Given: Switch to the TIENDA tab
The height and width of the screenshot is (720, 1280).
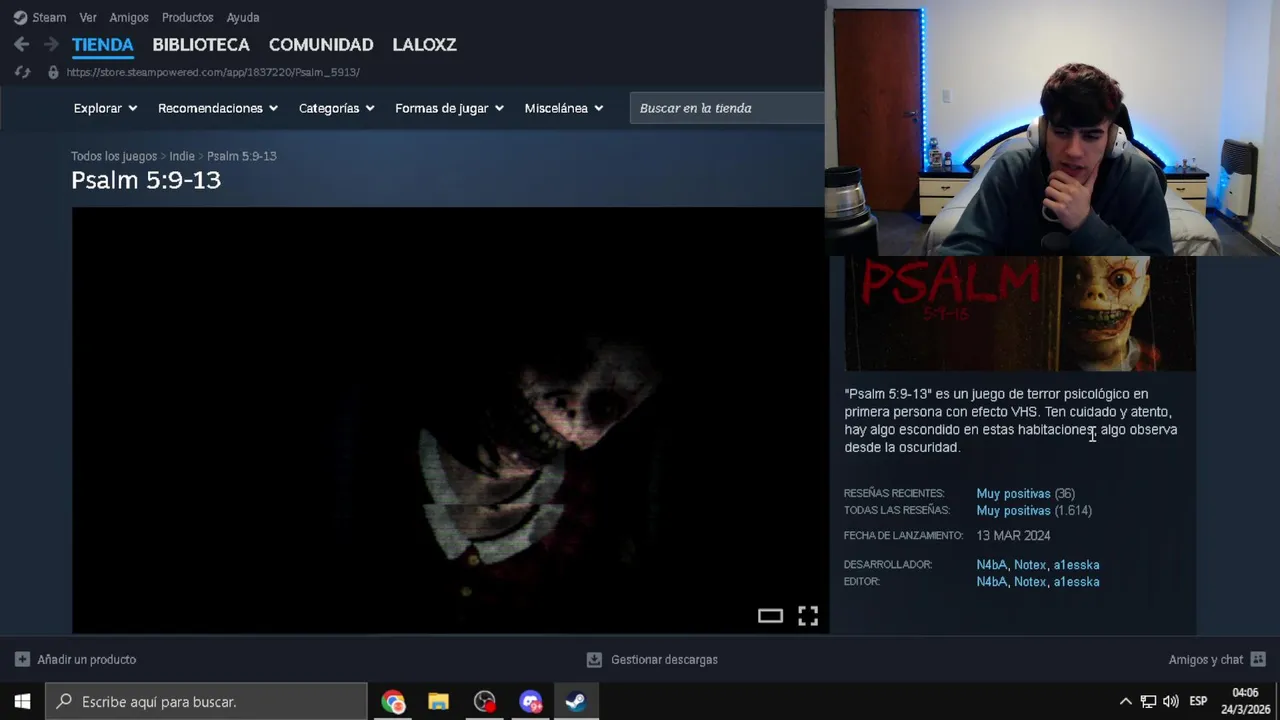Looking at the screenshot, I should click(102, 44).
